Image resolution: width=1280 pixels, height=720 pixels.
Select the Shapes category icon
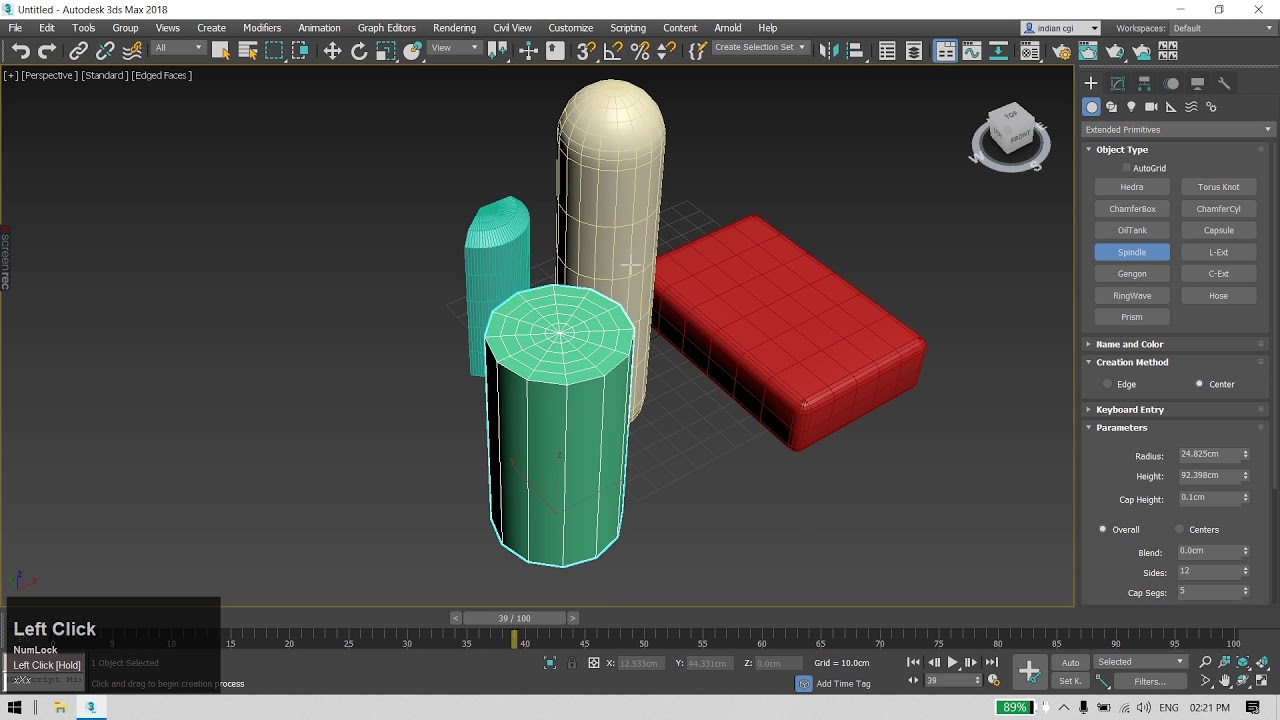click(x=1111, y=107)
